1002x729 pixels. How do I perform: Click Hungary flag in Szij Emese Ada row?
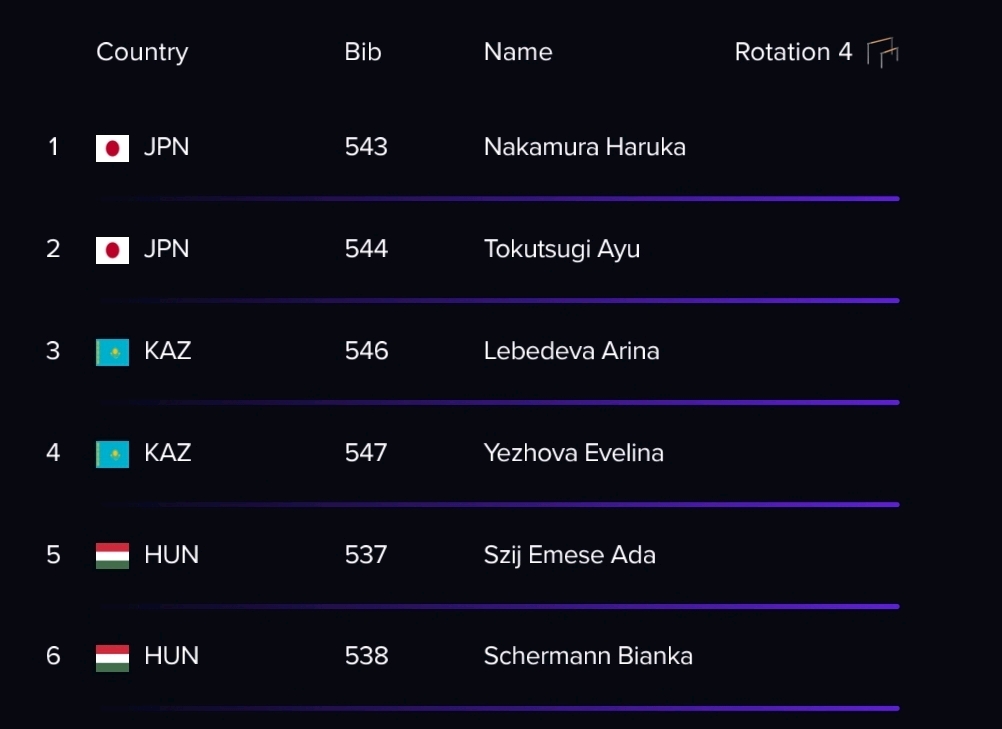(x=112, y=555)
